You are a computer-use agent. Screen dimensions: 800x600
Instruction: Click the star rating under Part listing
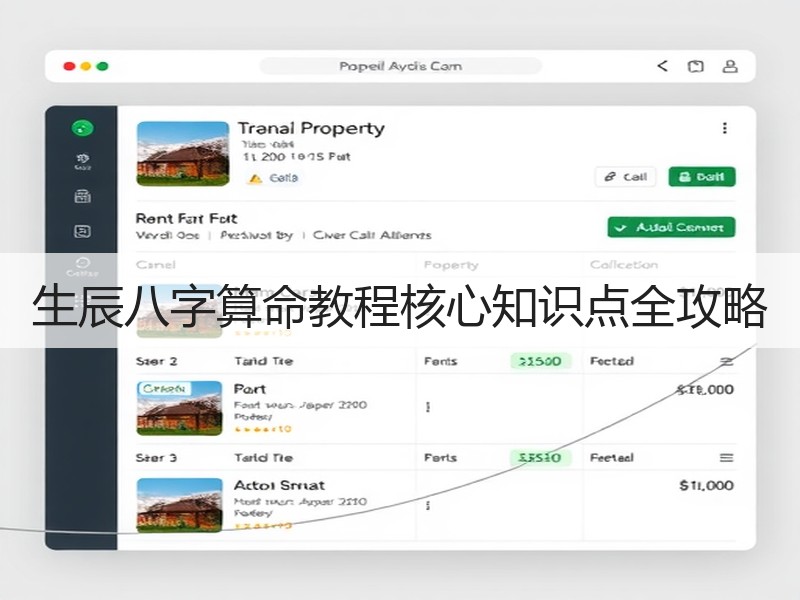click(x=263, y=429)
